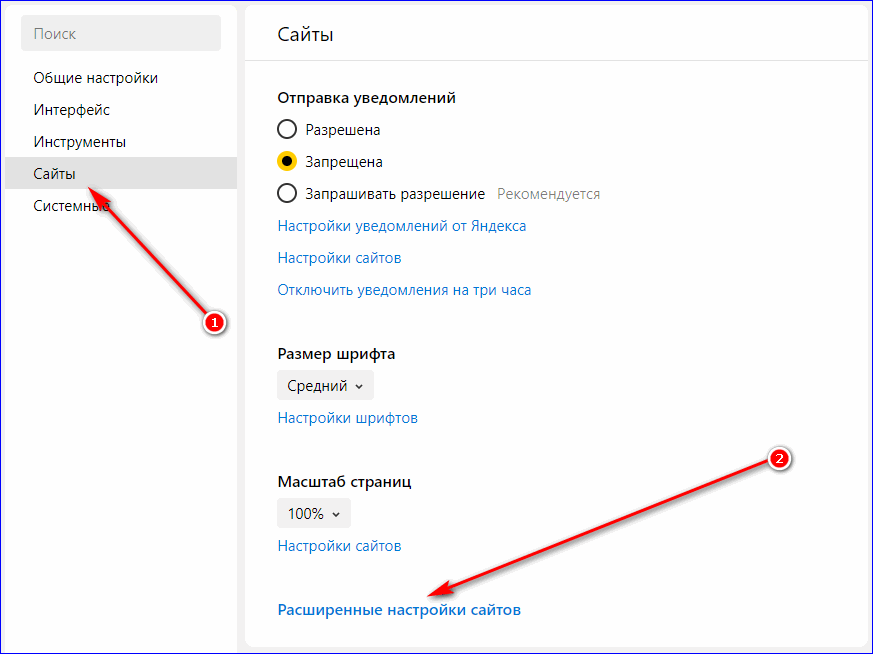Select the Разрешена radio button
Screen dimensions: 873x654
pos(287,130)
